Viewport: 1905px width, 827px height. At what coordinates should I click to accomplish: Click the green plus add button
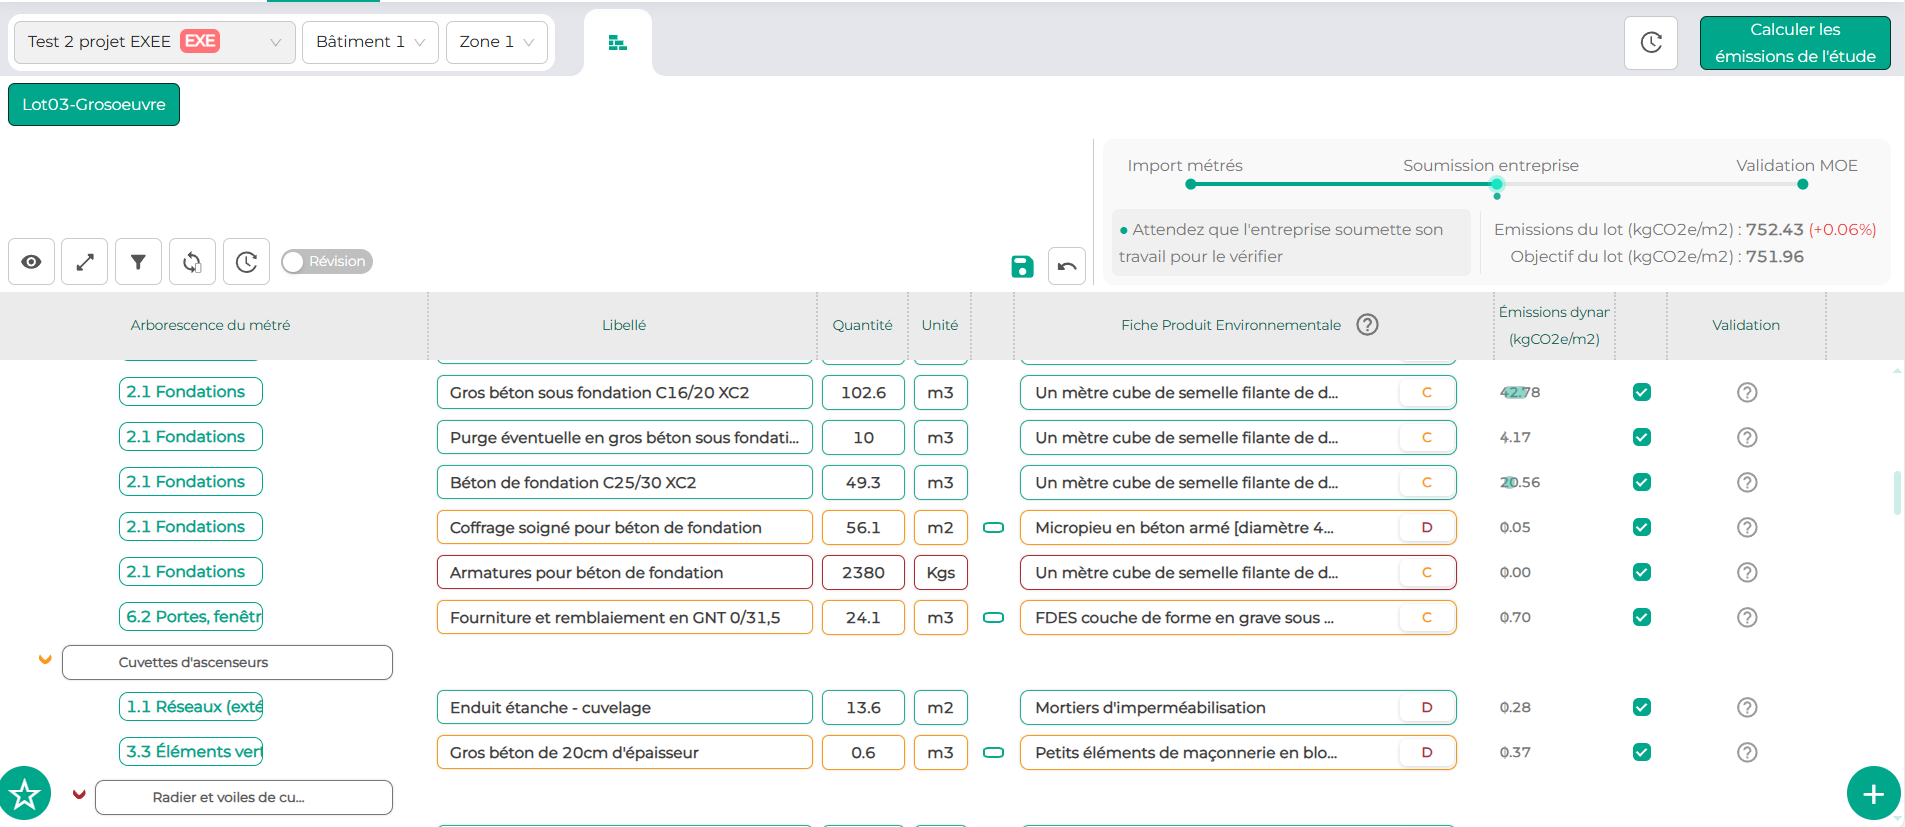tap(1872, 794)
